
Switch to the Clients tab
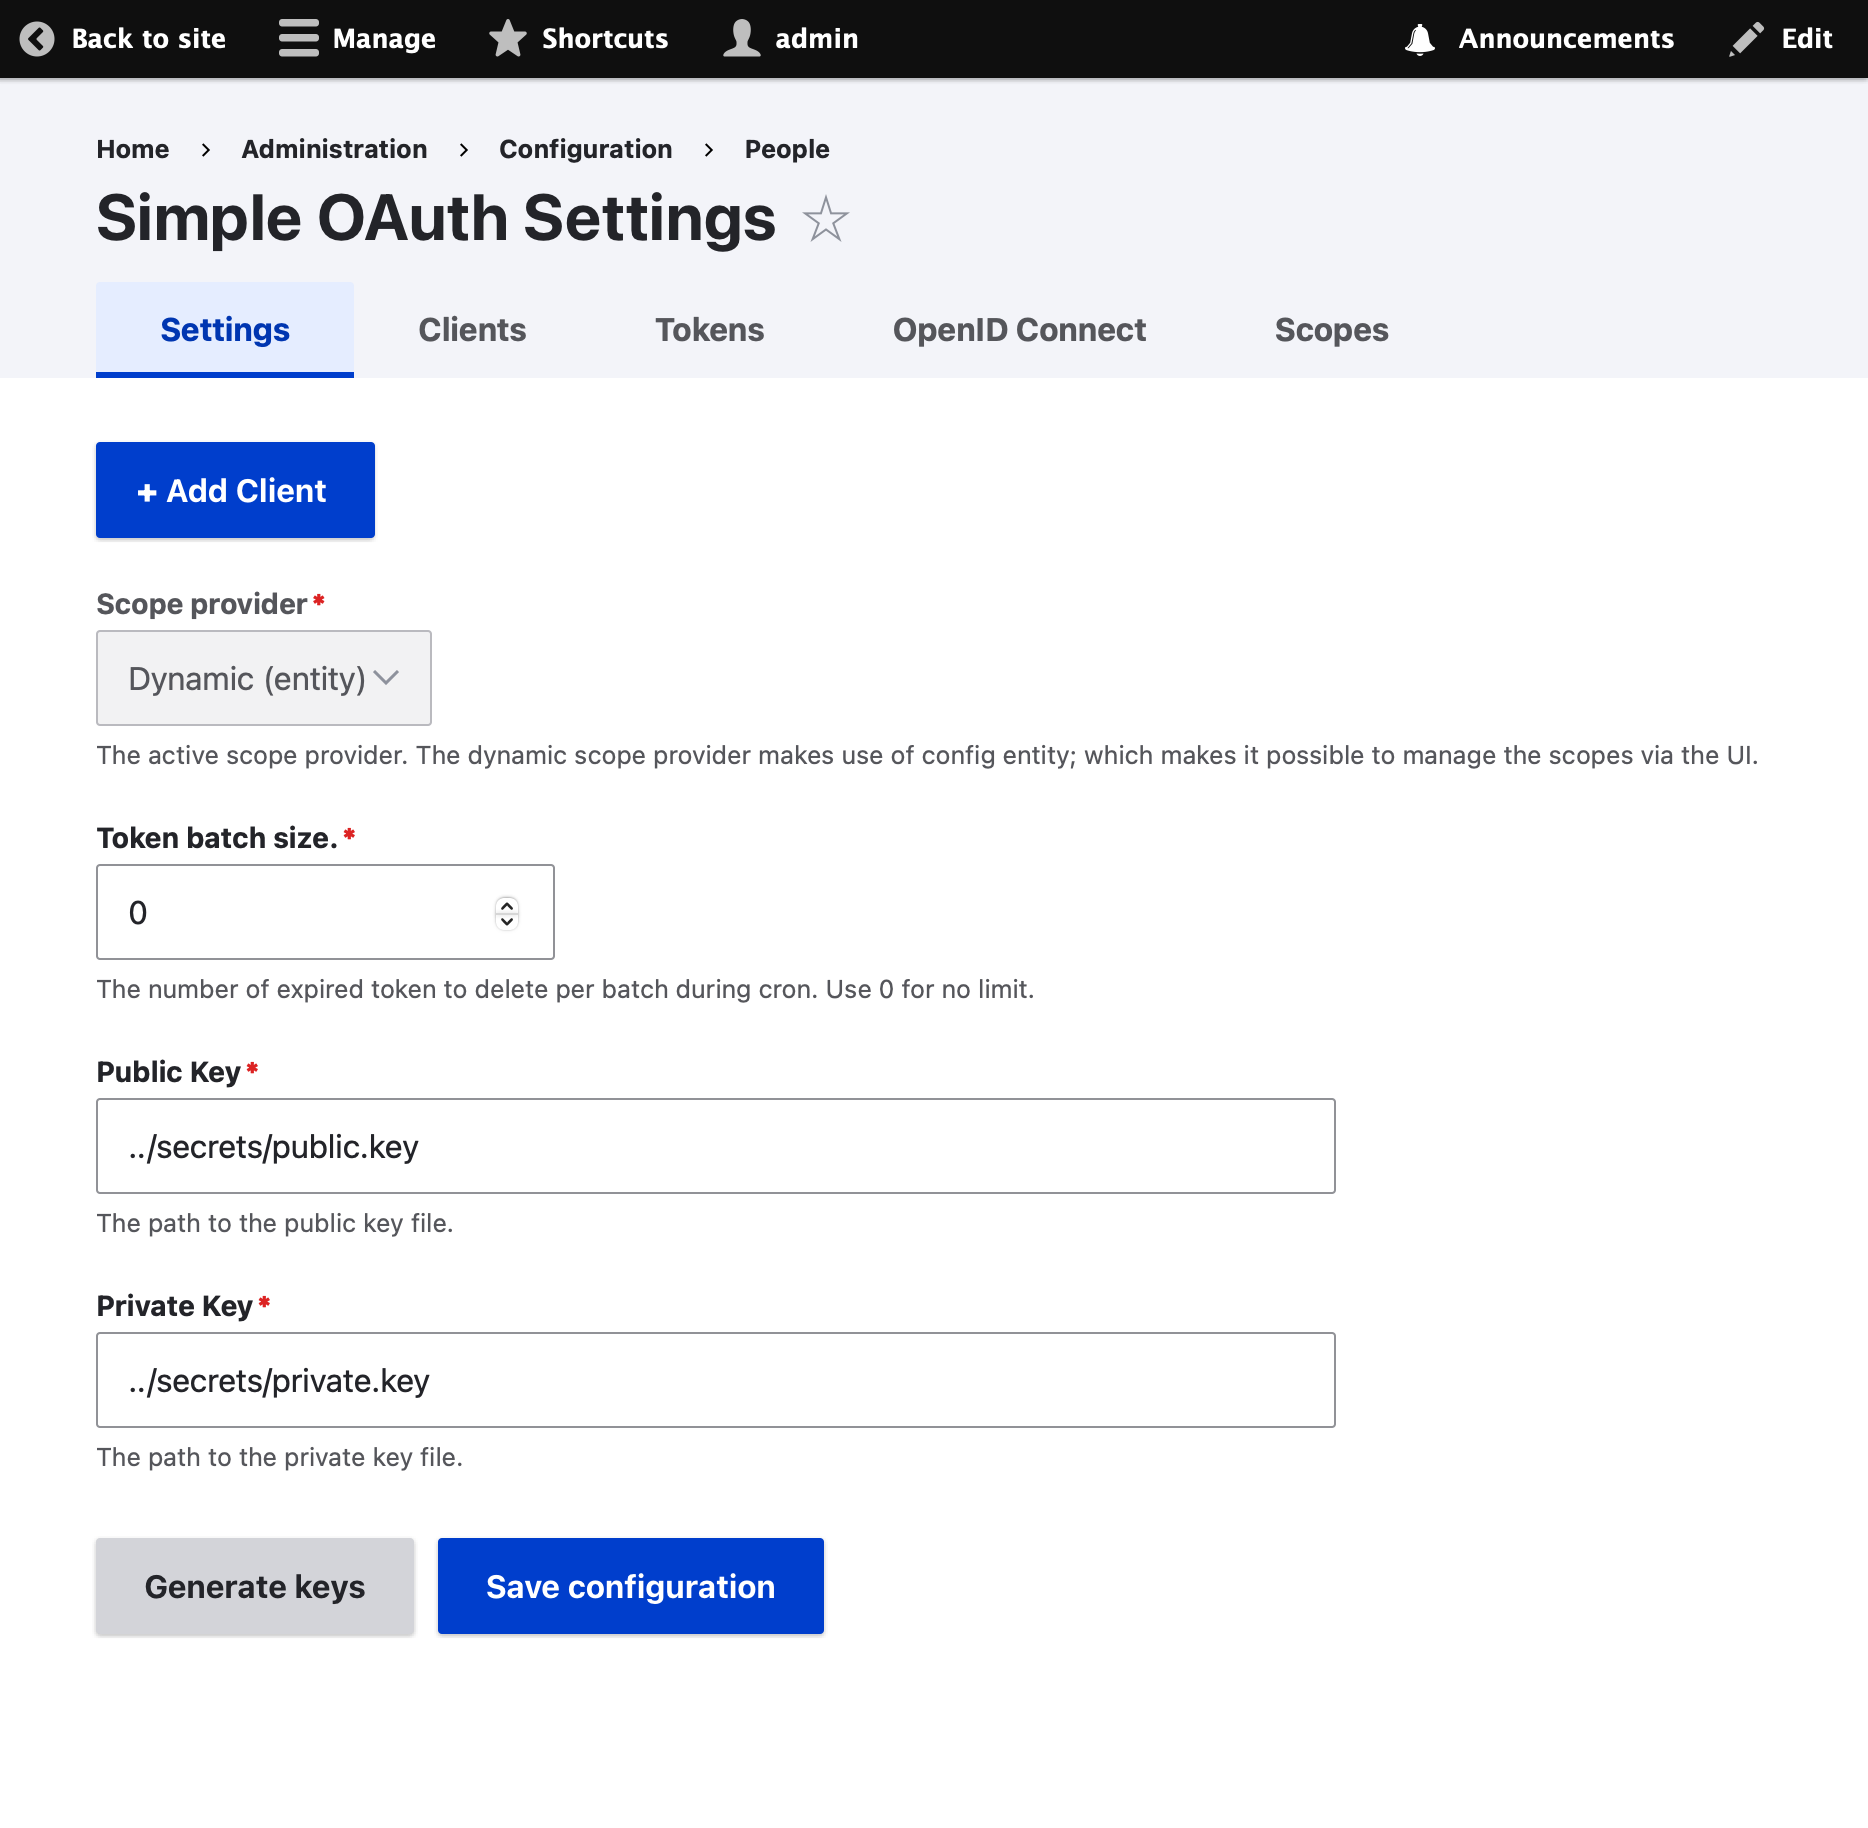472,330
